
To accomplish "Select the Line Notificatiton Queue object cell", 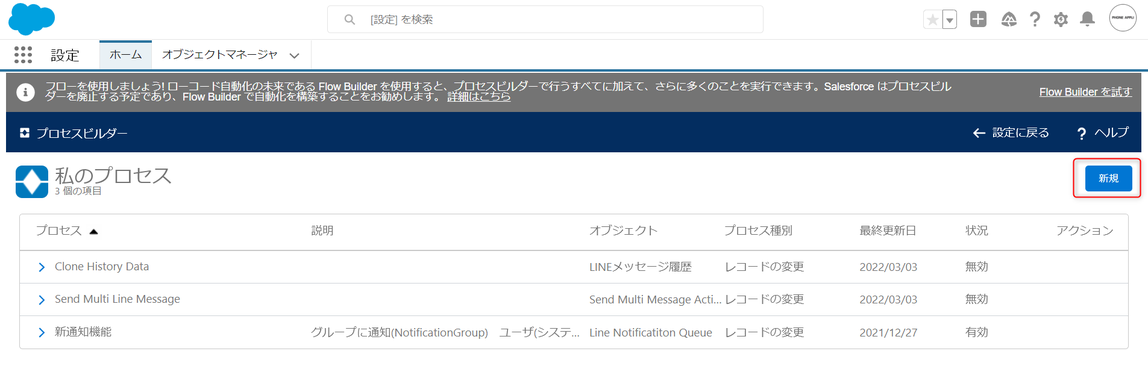I will point(651,332).
